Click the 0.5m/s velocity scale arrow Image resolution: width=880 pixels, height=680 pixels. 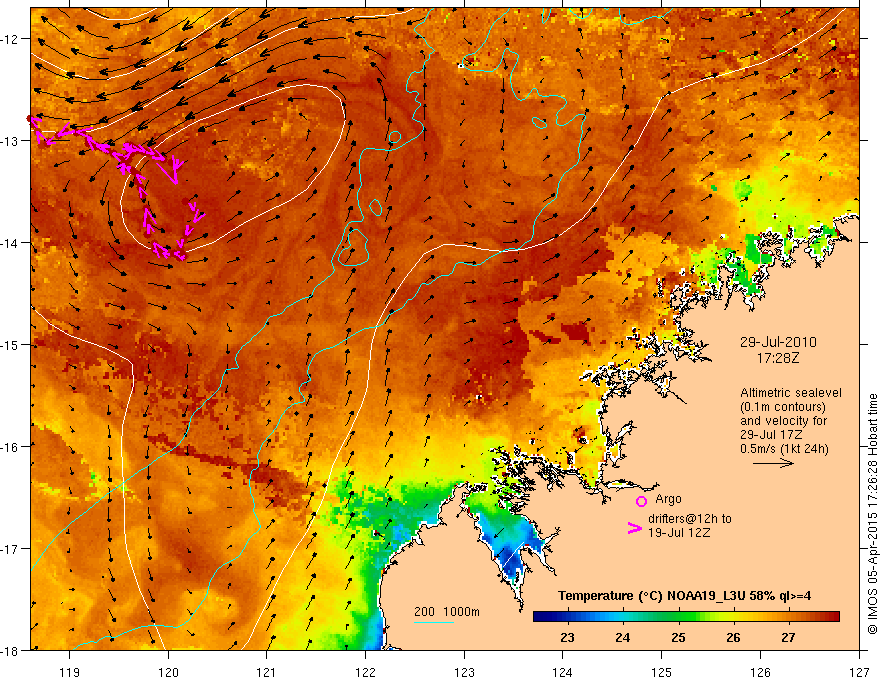[773, 463]
